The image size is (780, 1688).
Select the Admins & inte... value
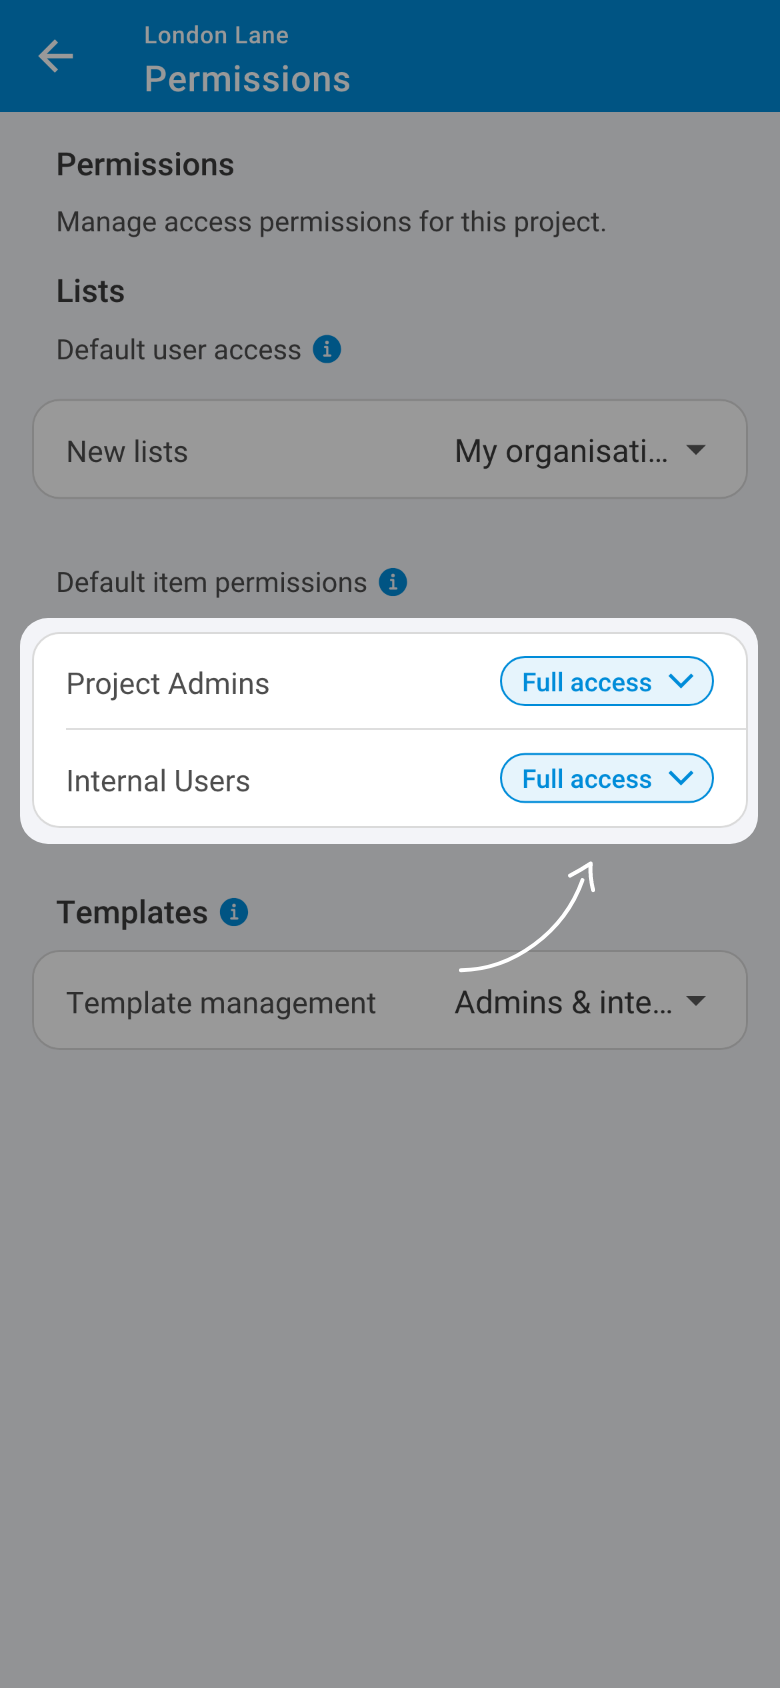[x=563, y=1002]
